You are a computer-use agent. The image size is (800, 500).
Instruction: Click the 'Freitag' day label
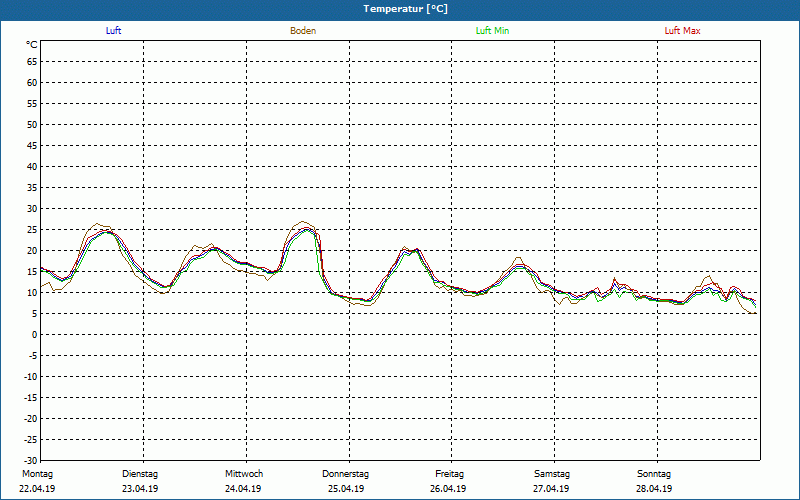coord(449,474)
